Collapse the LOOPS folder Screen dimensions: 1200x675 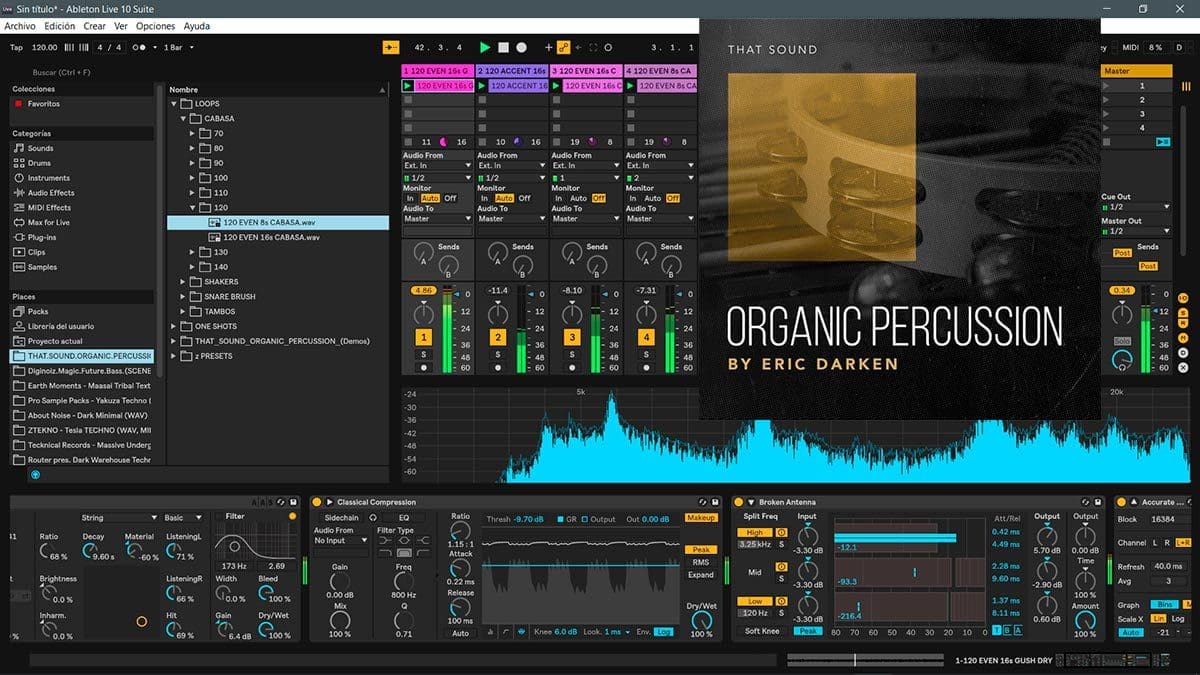(174, 104)
